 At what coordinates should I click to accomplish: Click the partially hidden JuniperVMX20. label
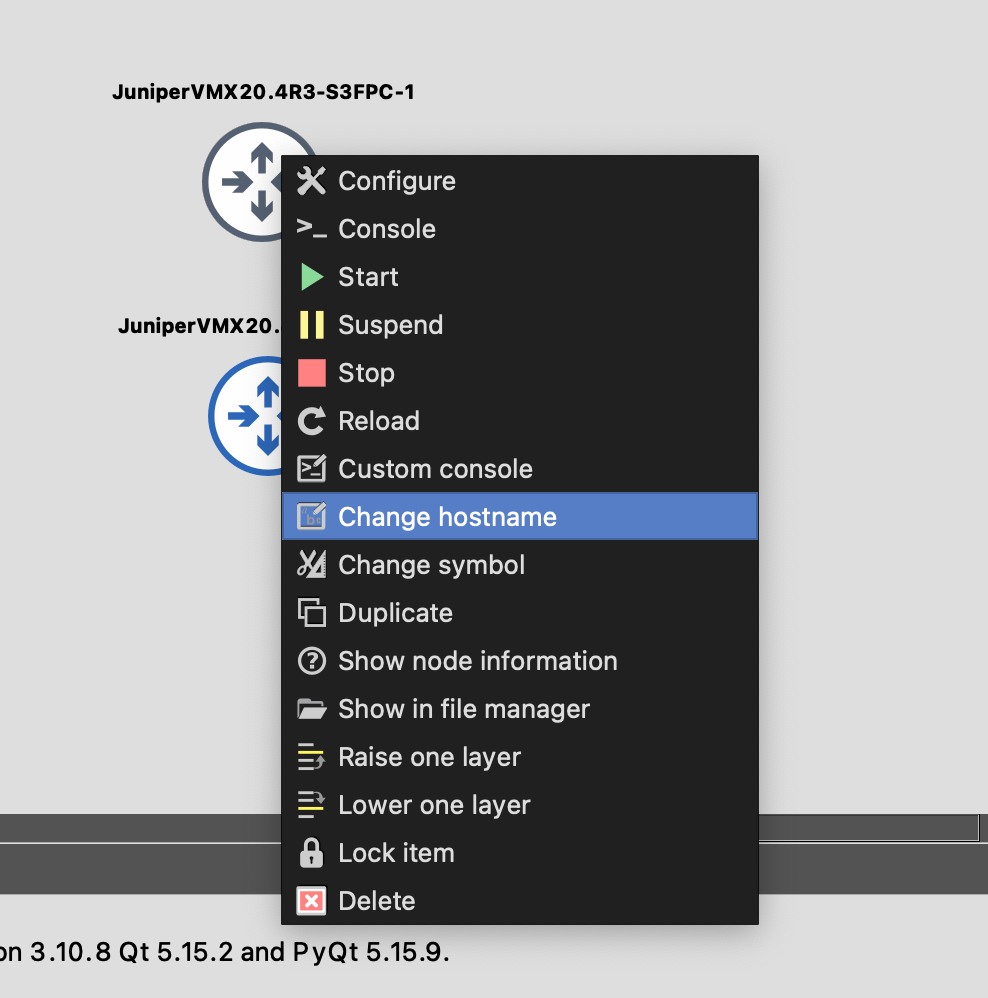tap(199, 326)
